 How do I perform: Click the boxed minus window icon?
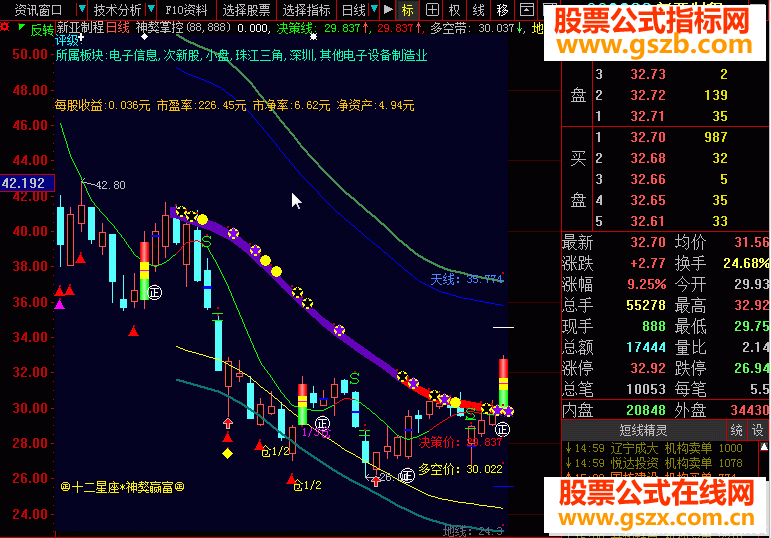tap(527, 9)
